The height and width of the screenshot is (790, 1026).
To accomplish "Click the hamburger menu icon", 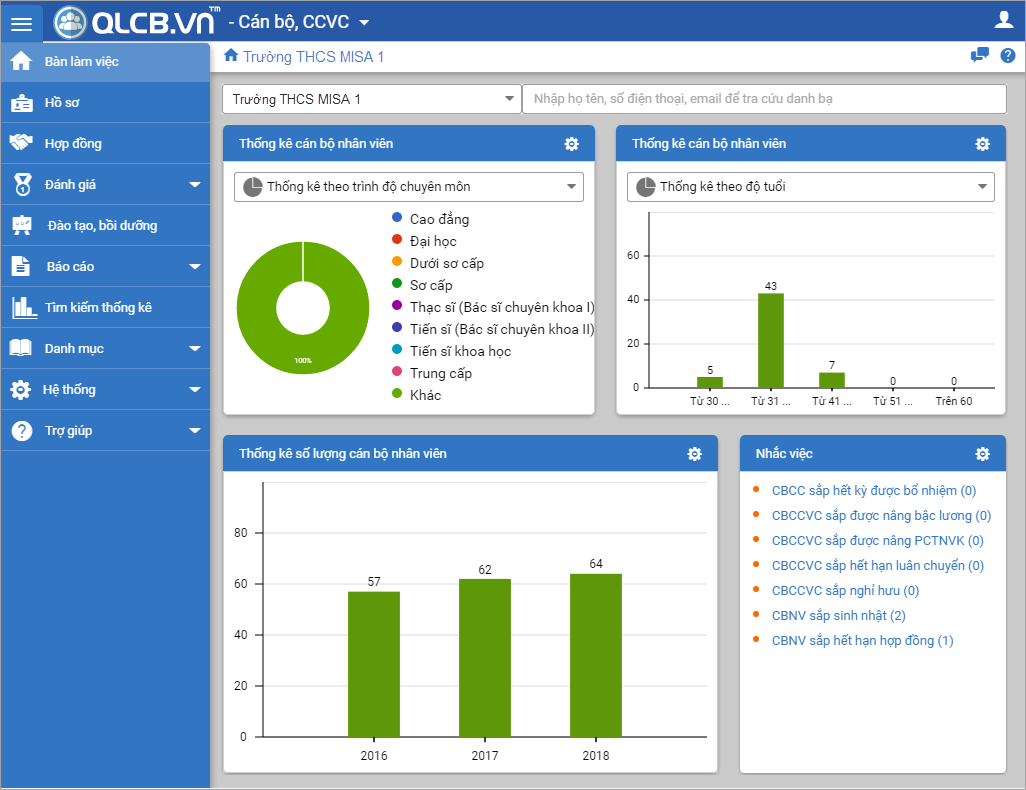I will coord(22,24).
